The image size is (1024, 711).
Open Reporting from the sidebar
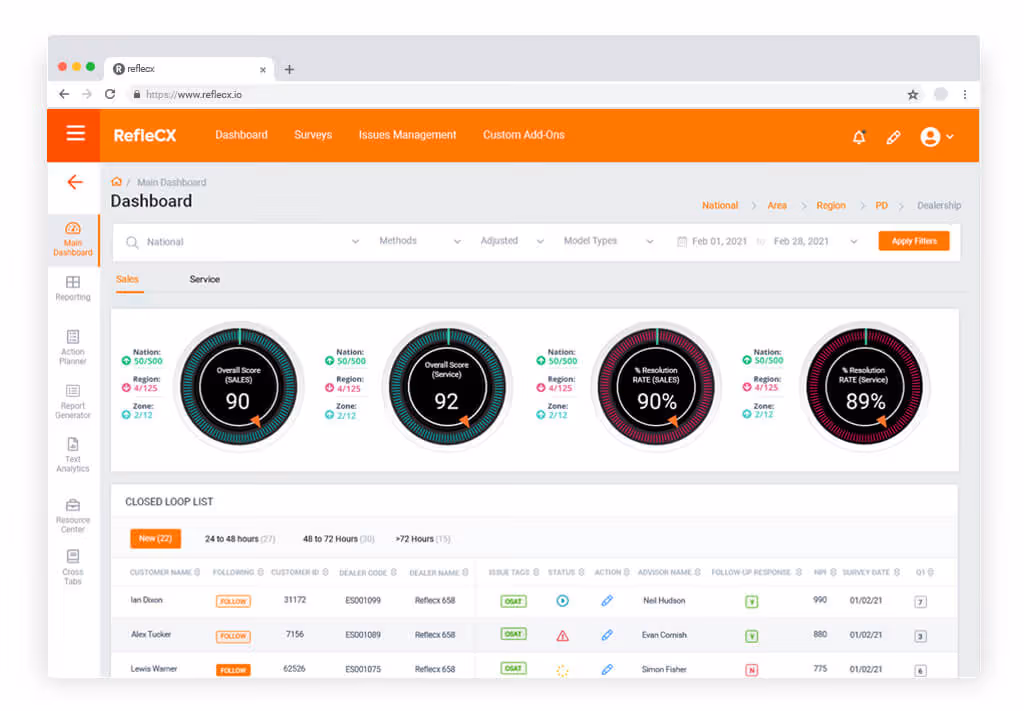click(x=73, y=288)
